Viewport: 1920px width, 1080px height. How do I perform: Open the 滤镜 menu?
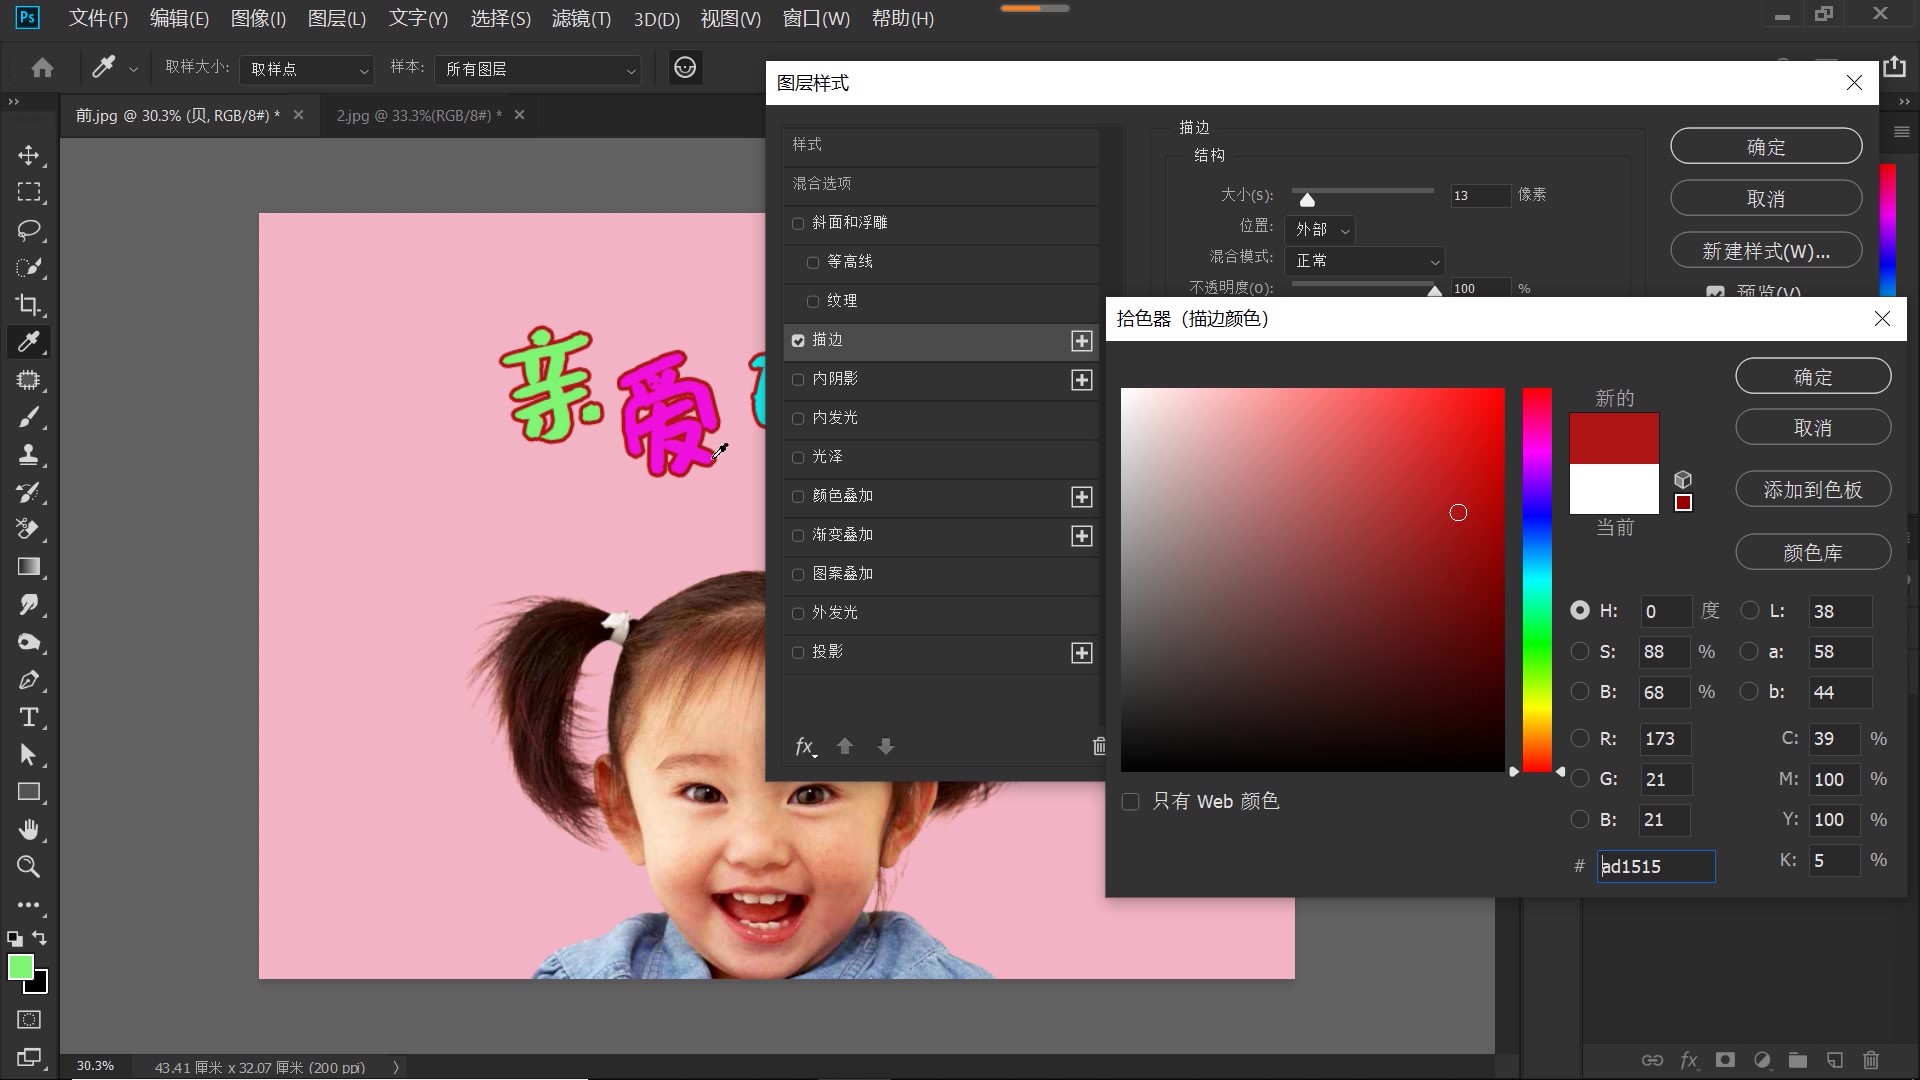coord(580,18)
